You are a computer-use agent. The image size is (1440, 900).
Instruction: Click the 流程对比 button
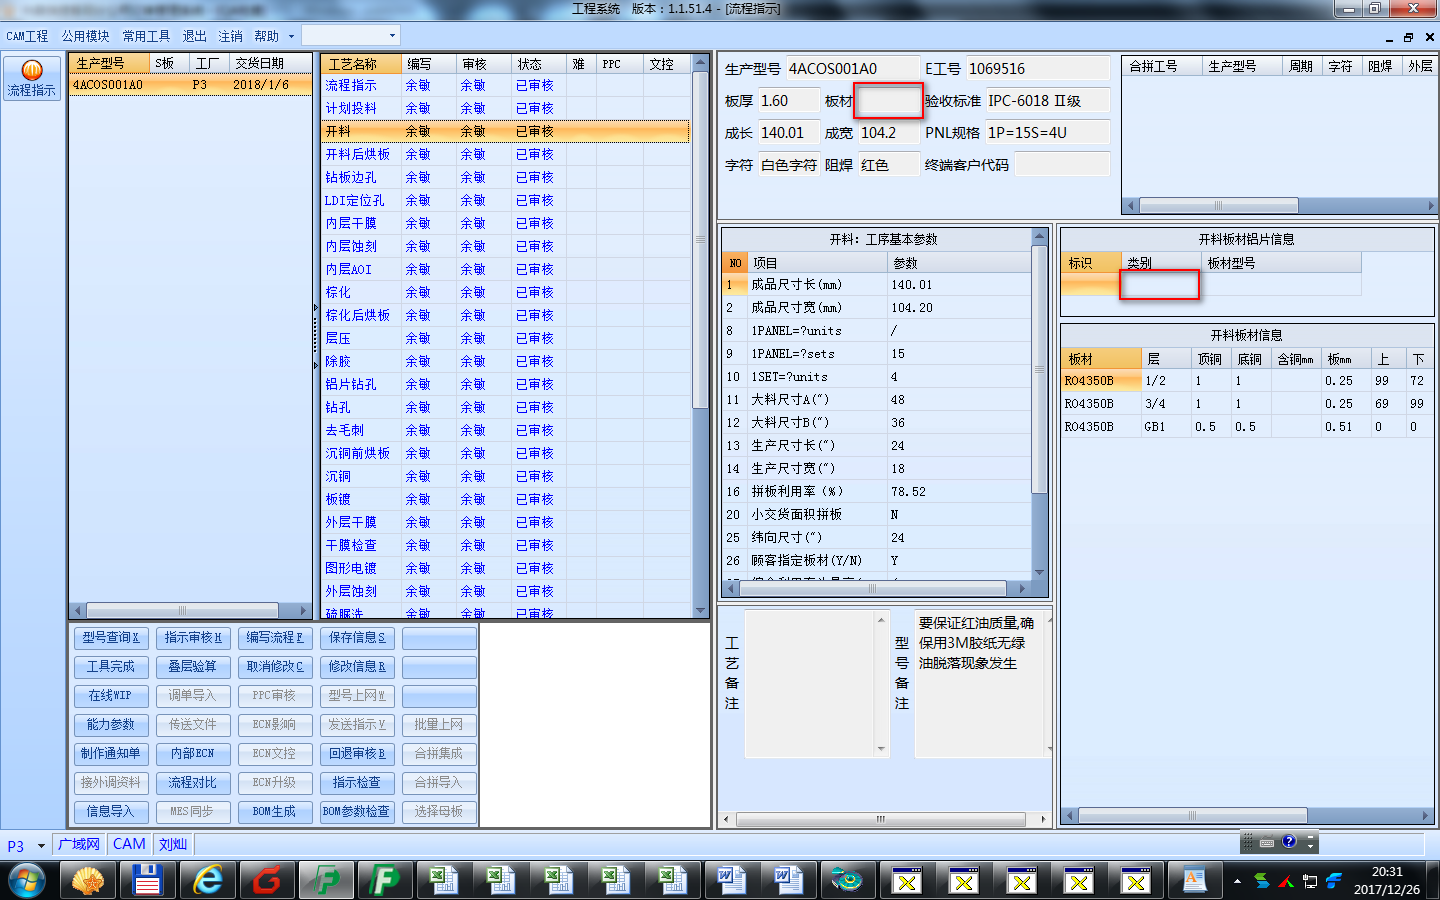click(x=193, y=782)
